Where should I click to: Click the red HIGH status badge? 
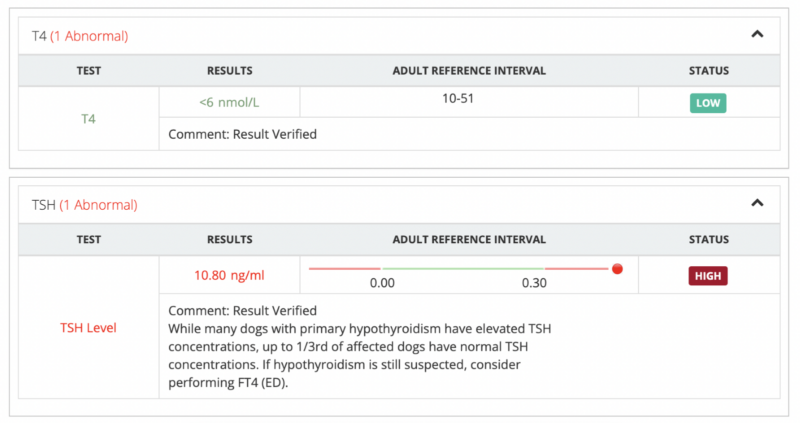708,276
